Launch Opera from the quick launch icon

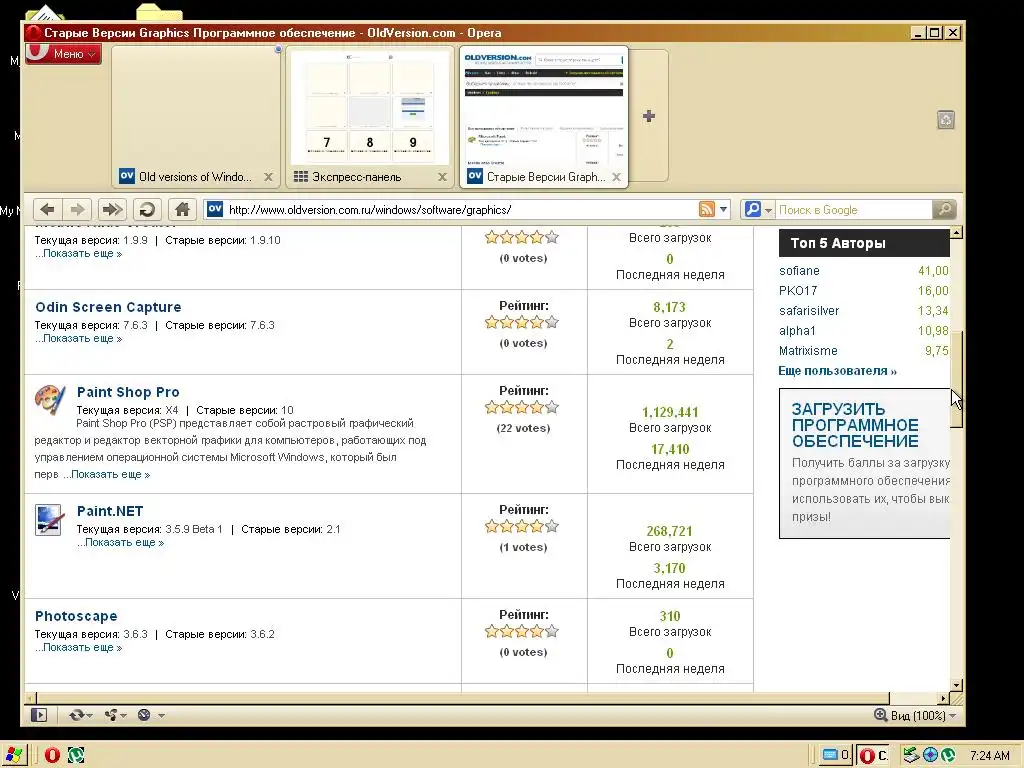coord(52,755)
